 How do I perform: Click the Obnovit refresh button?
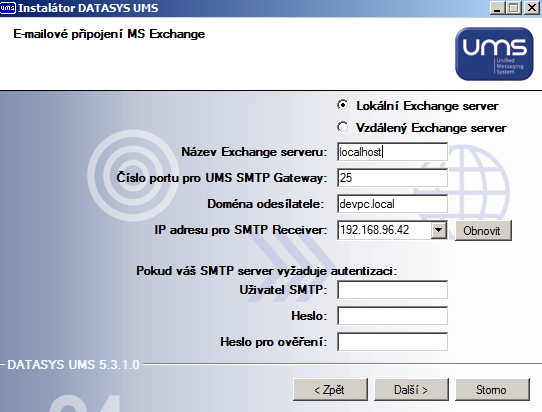click(483, 231)
